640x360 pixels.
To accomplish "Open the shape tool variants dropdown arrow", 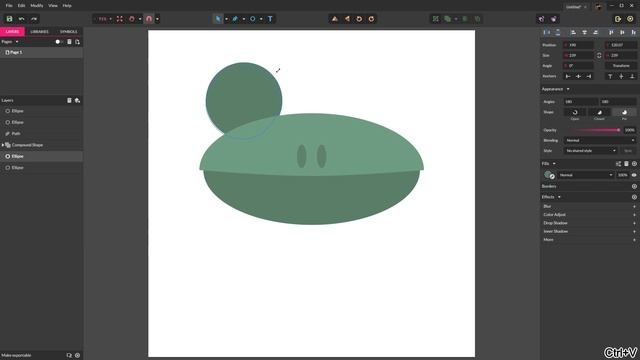I will pyautogui.click(x=261, y=19).
